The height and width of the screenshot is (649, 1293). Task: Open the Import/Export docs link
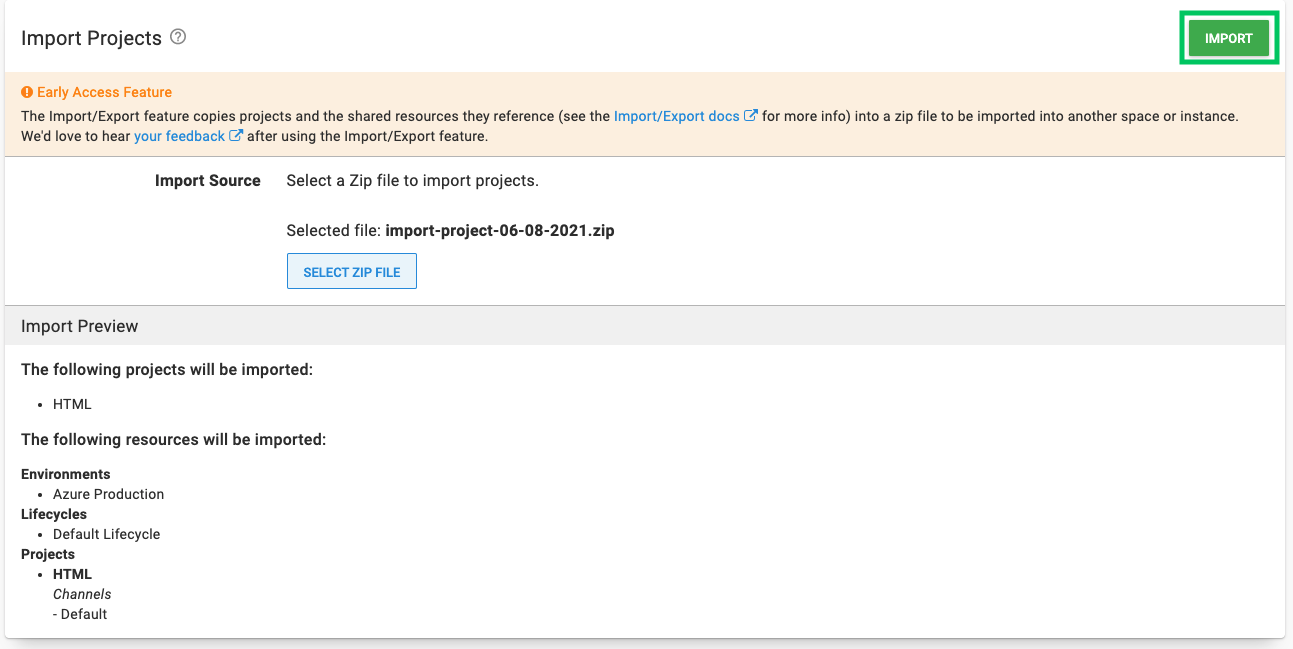pos(676,116)
